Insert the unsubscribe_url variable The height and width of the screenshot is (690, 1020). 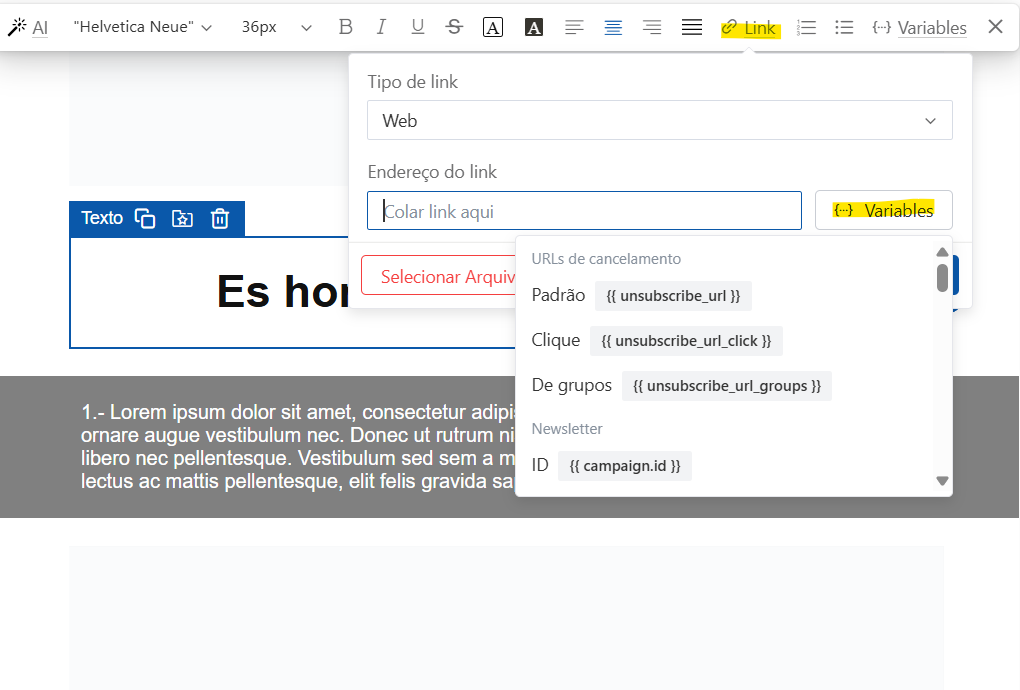673,296
